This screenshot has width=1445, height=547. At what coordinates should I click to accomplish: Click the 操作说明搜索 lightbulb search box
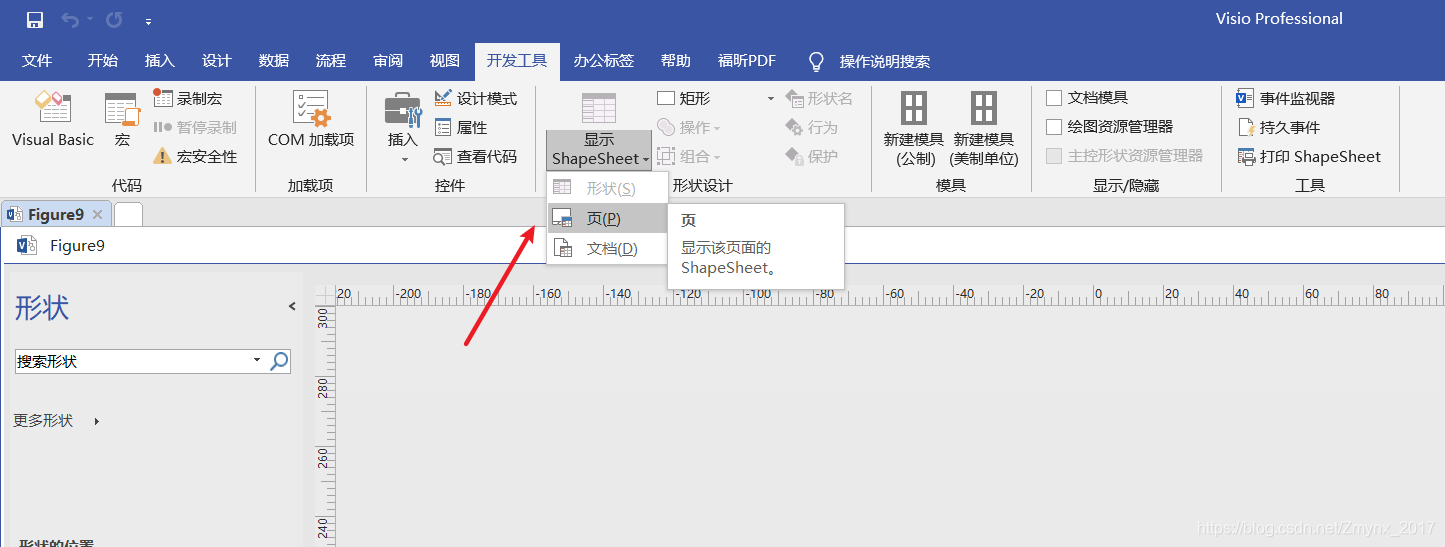[870, 62]
